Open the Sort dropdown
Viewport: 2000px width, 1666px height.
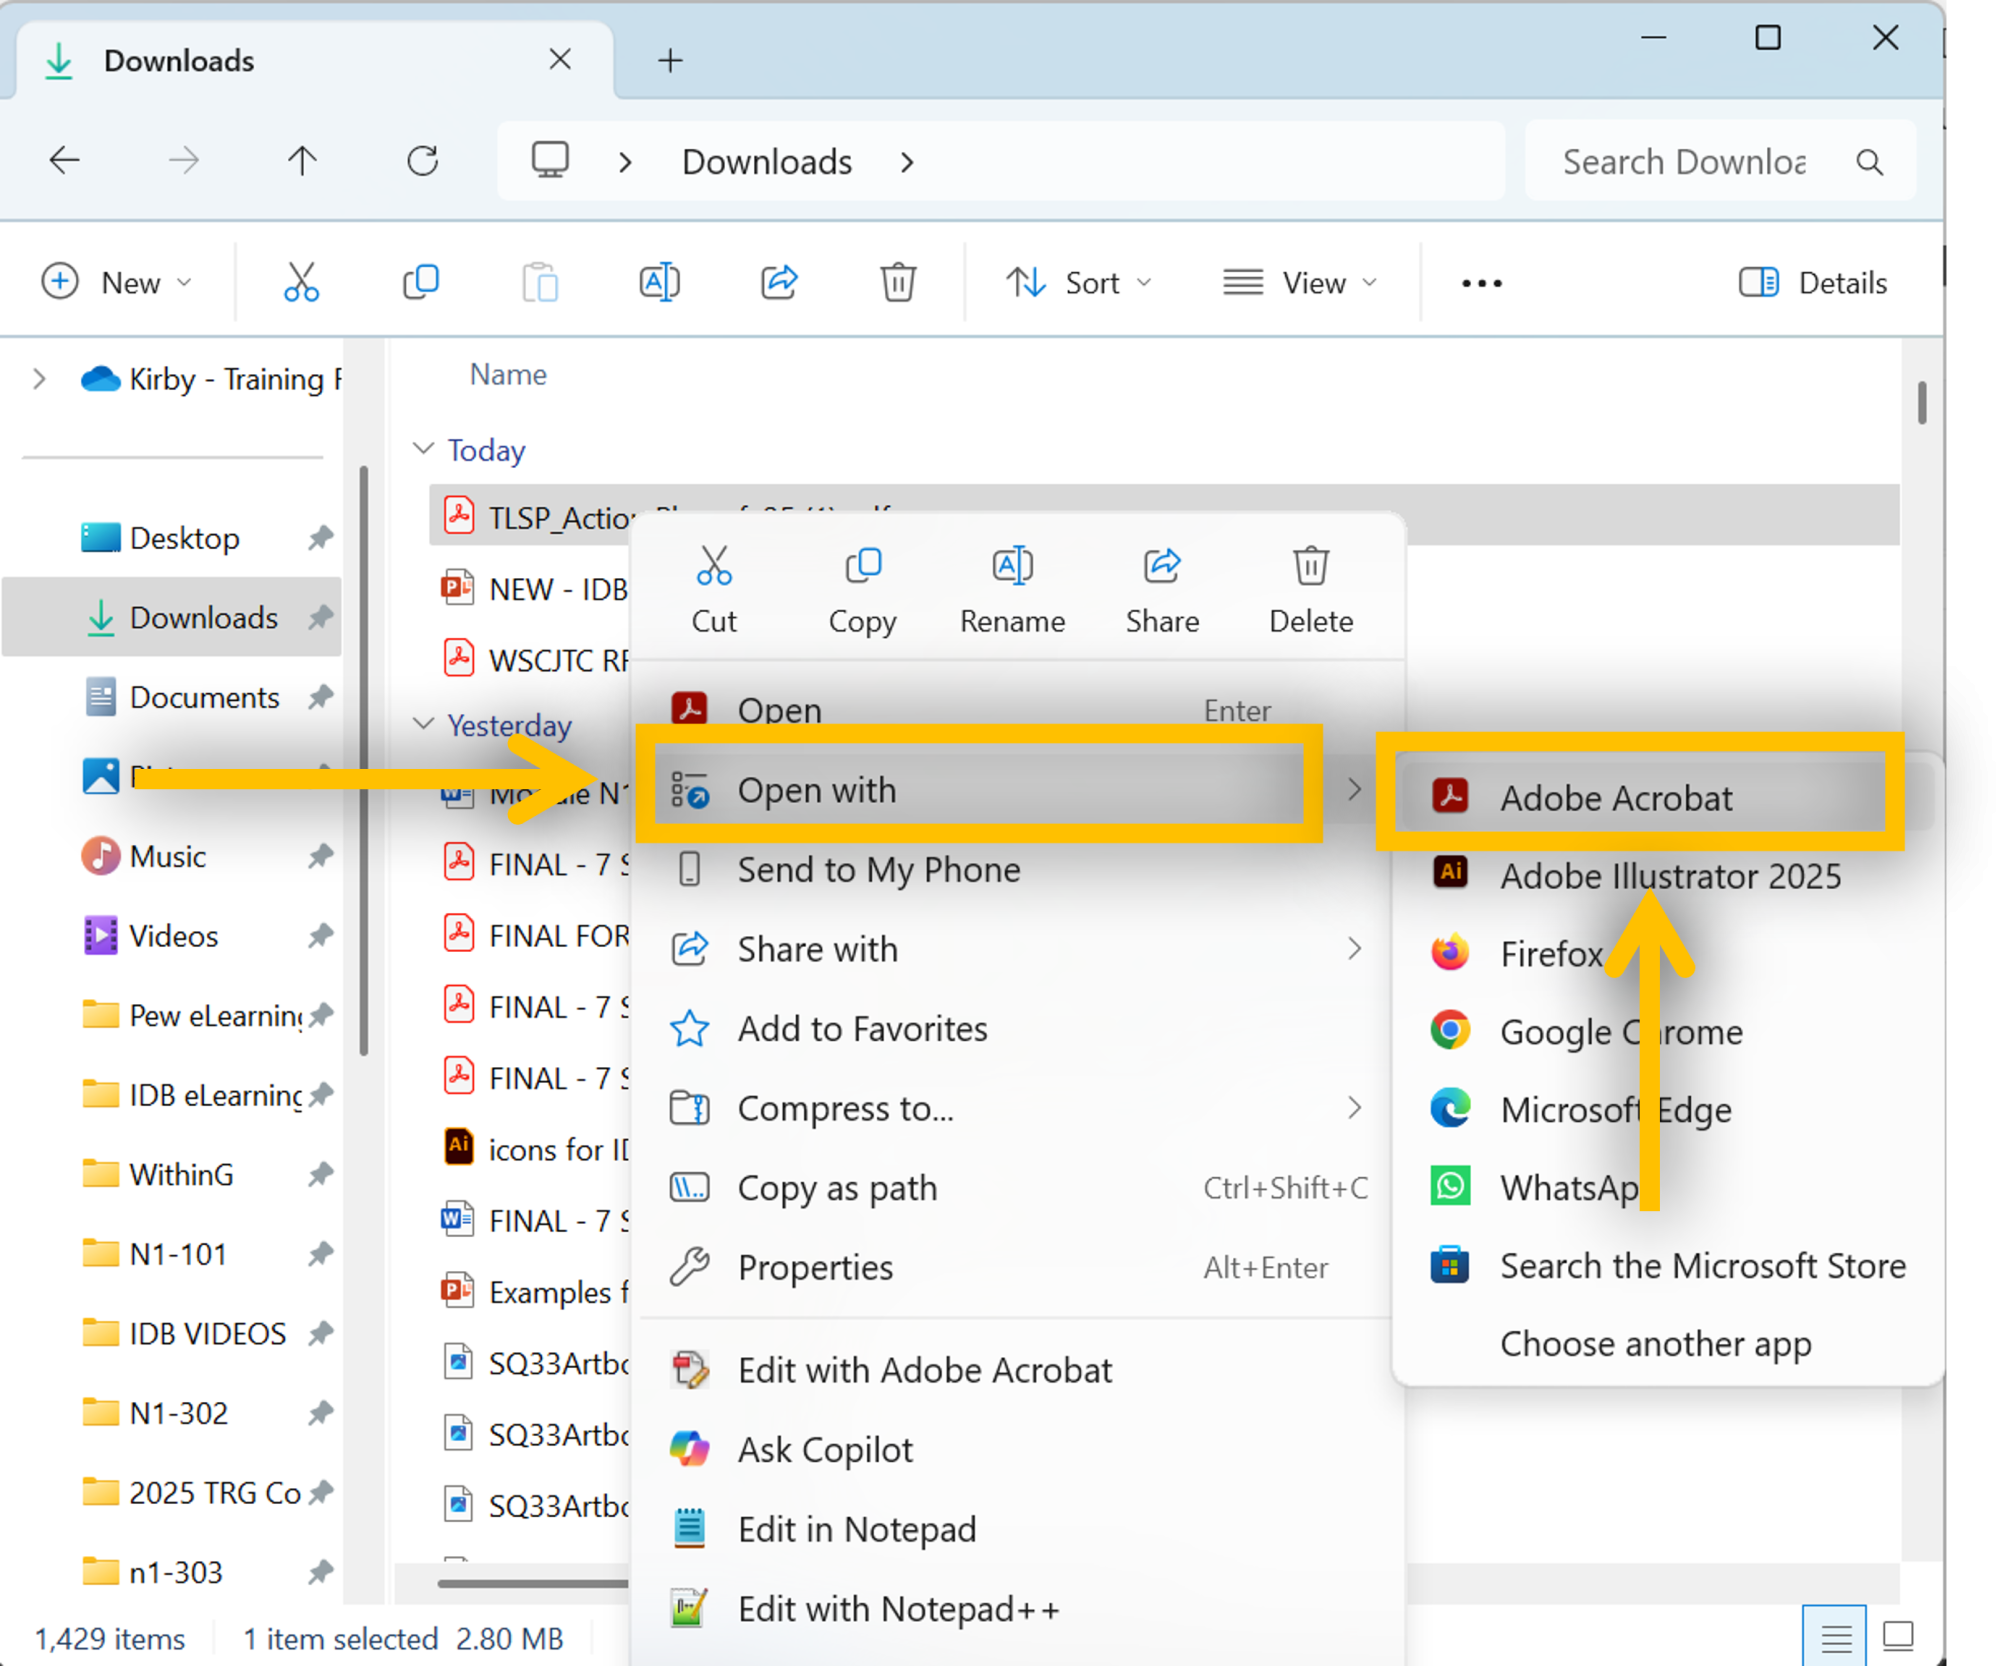(x=1079, y=283)
